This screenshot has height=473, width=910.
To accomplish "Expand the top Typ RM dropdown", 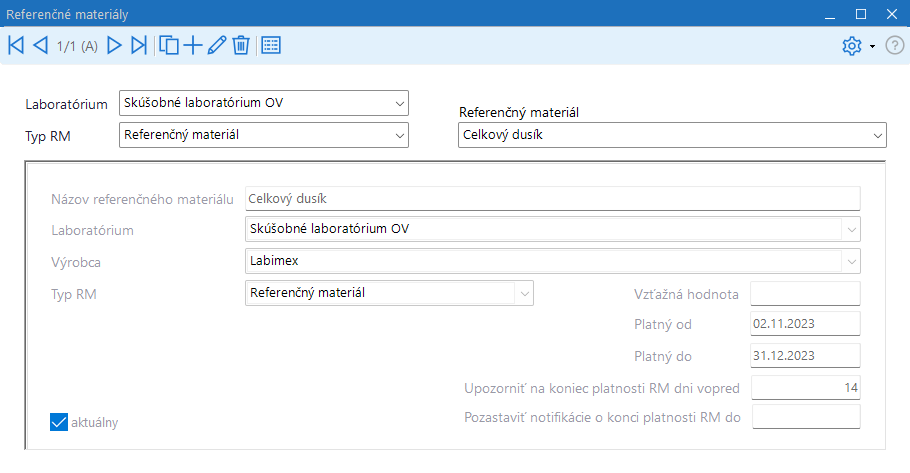I will (399, 134).
